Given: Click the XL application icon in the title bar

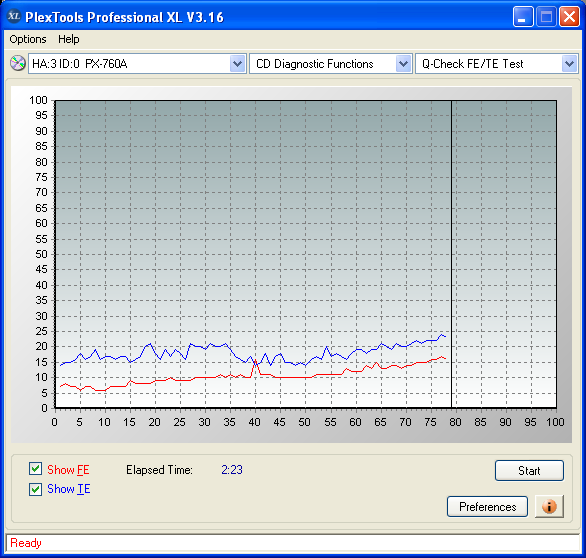Looking at the screenshot, I should [x=14, y=16].
